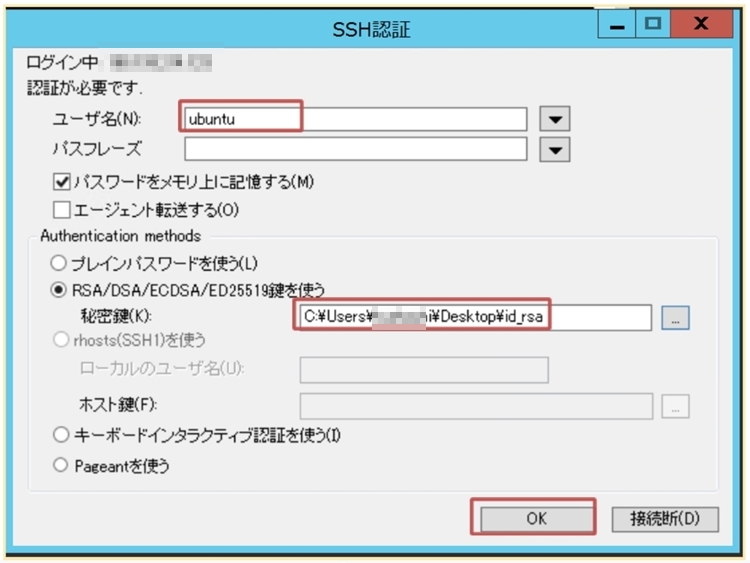
Task: Select the RSA/DSA/ECDSA/ED25519 key radio button
Action: tap(59, 291)
